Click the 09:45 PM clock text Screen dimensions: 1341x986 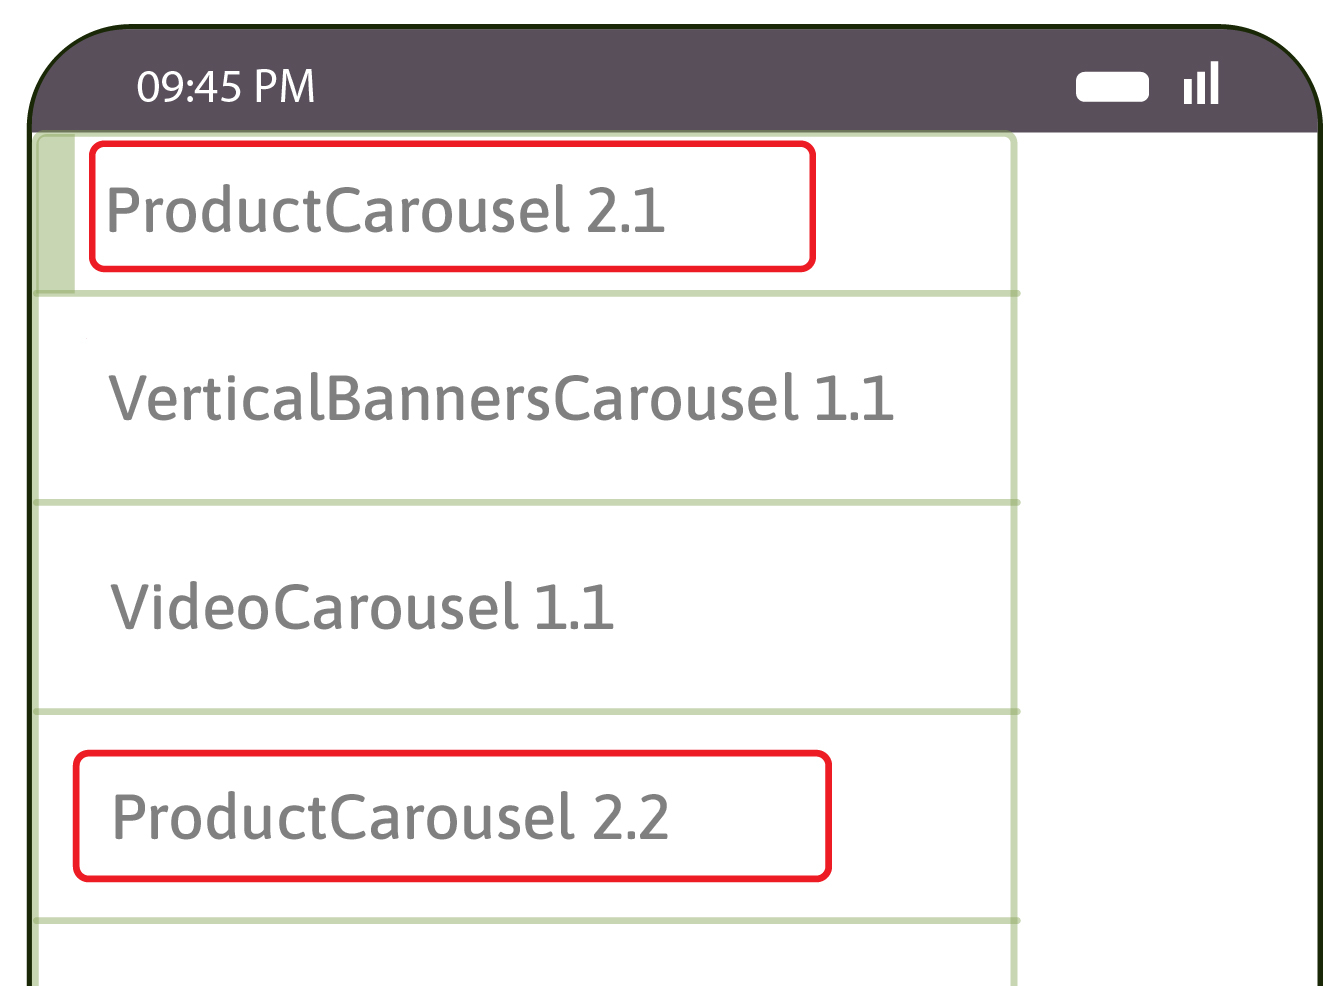(x=226, y=87)
